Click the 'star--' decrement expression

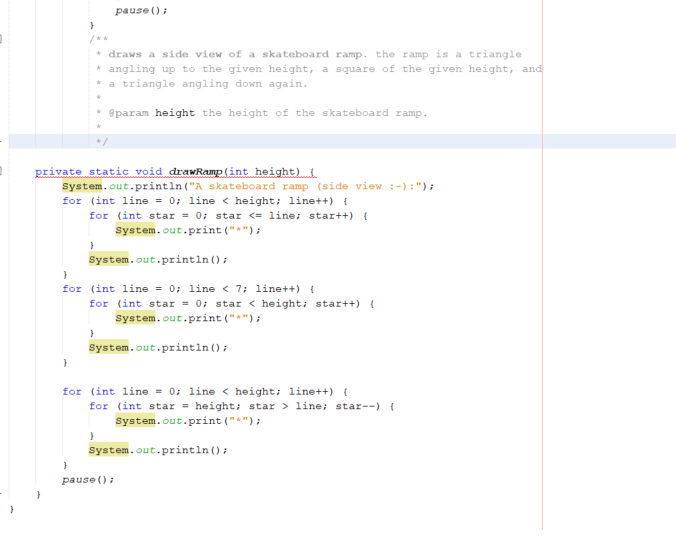tap(355, 406)
